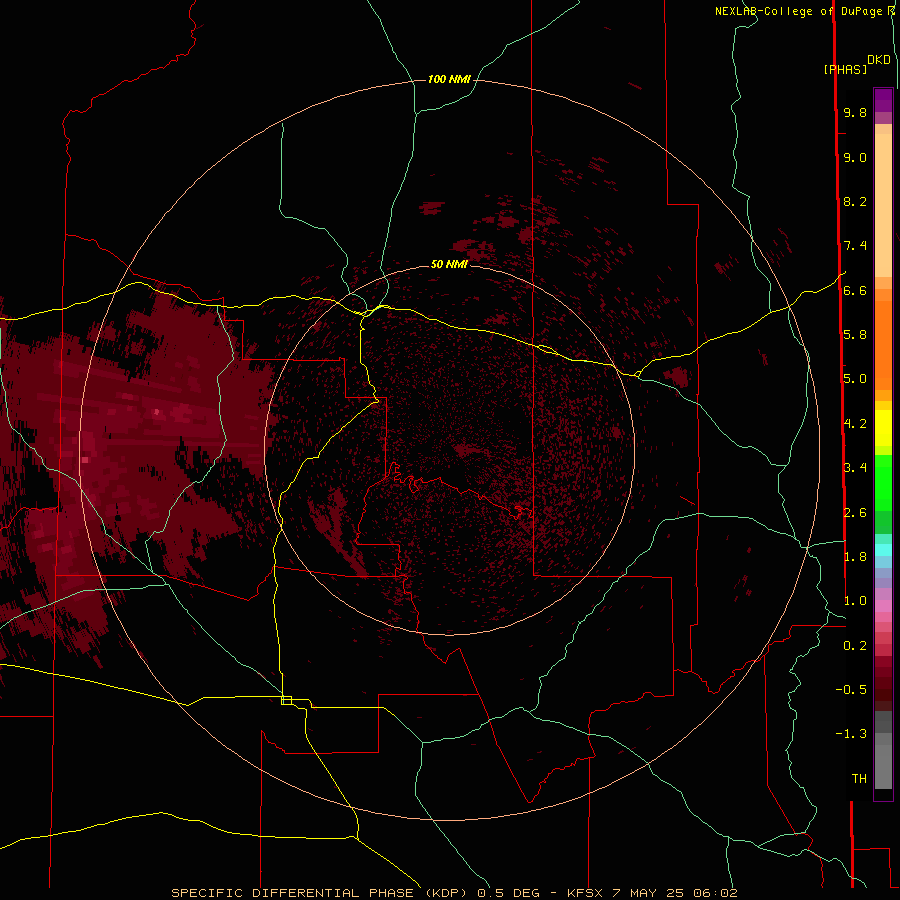Click the "DKD" label above the color bar
This screenshot has width=900, height=900.
(x=879, y=60)
